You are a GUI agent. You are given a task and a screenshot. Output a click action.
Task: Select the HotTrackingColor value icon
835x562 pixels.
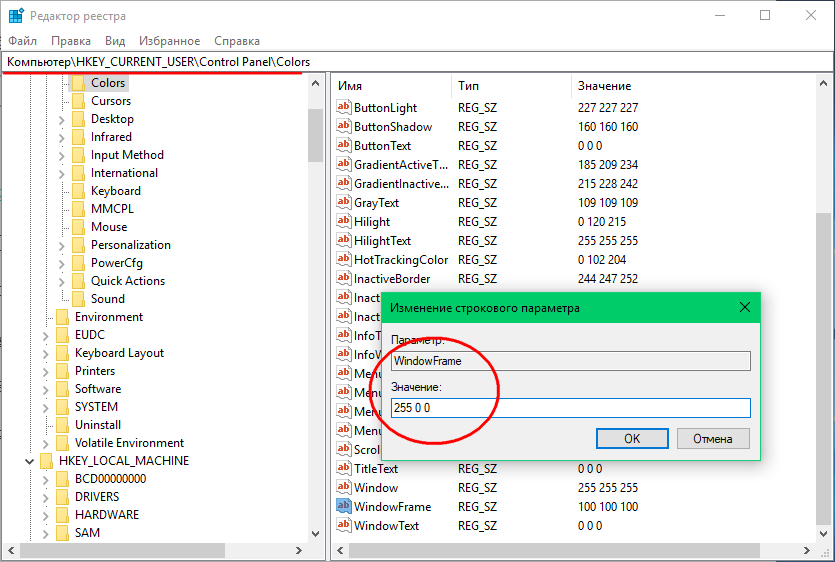point(343,259)
